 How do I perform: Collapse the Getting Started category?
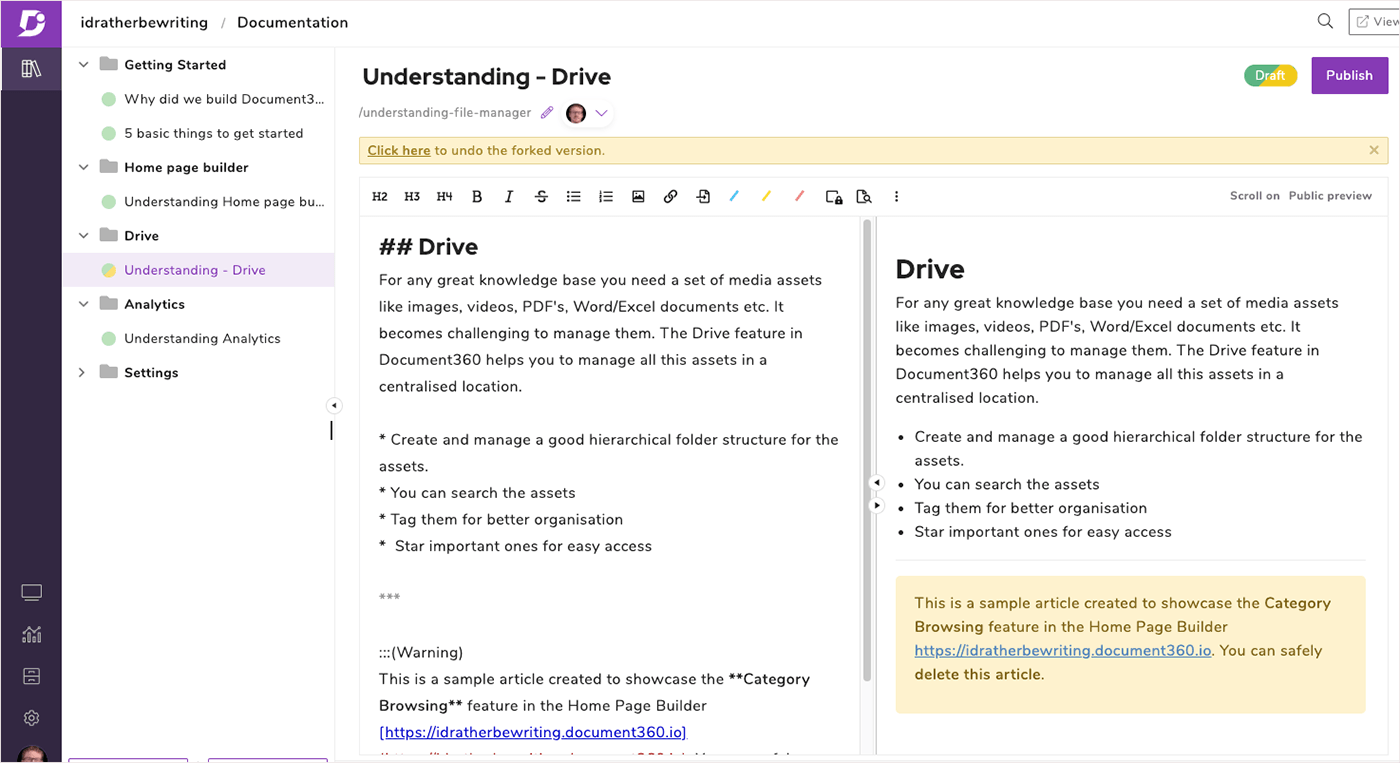tap(83, 64)
